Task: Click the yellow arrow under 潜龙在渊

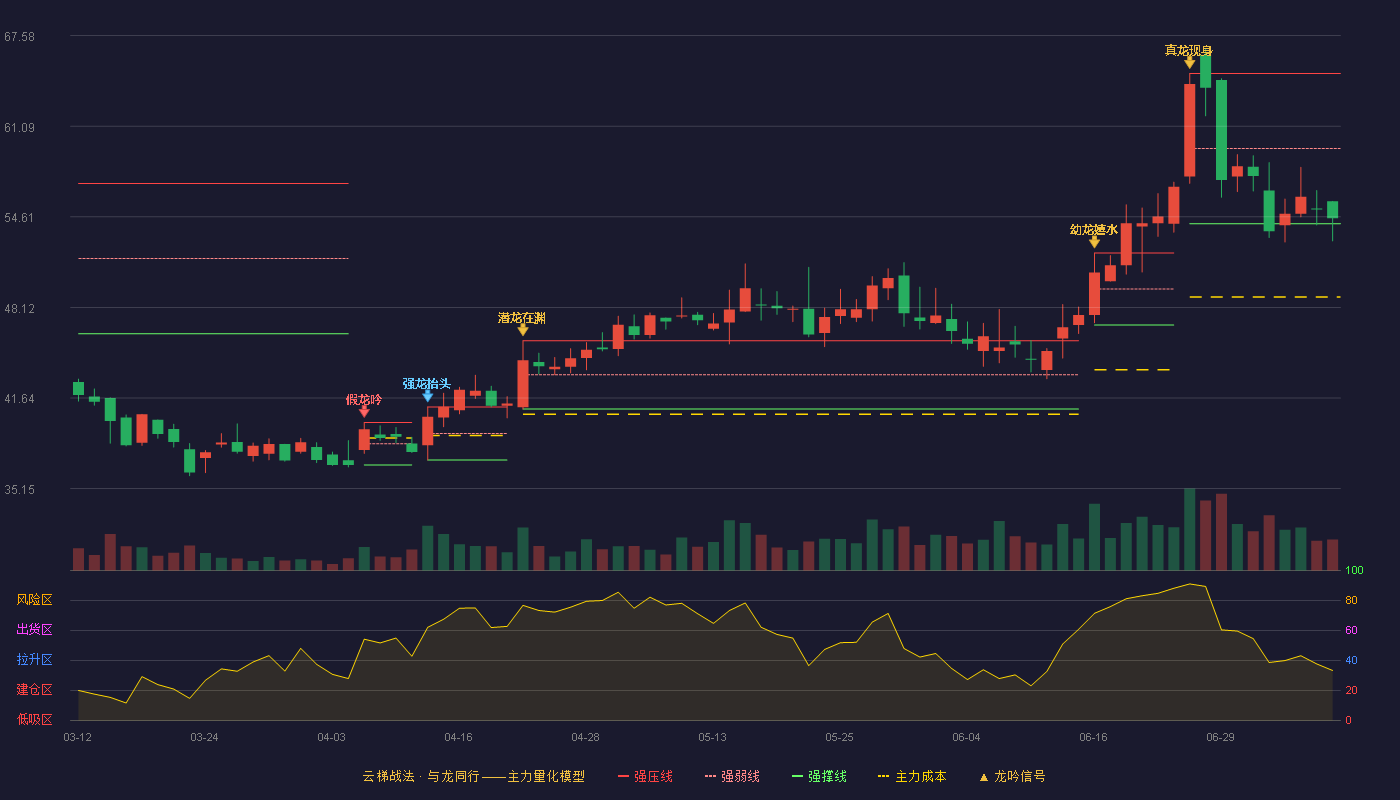Action: pyautogui.click(x=523, y=330)
